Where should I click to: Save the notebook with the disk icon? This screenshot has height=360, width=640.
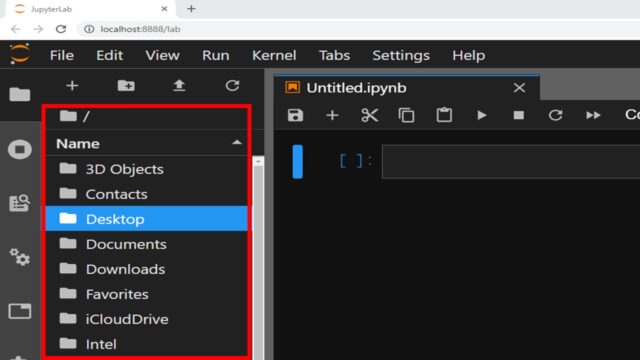point(295,116)
